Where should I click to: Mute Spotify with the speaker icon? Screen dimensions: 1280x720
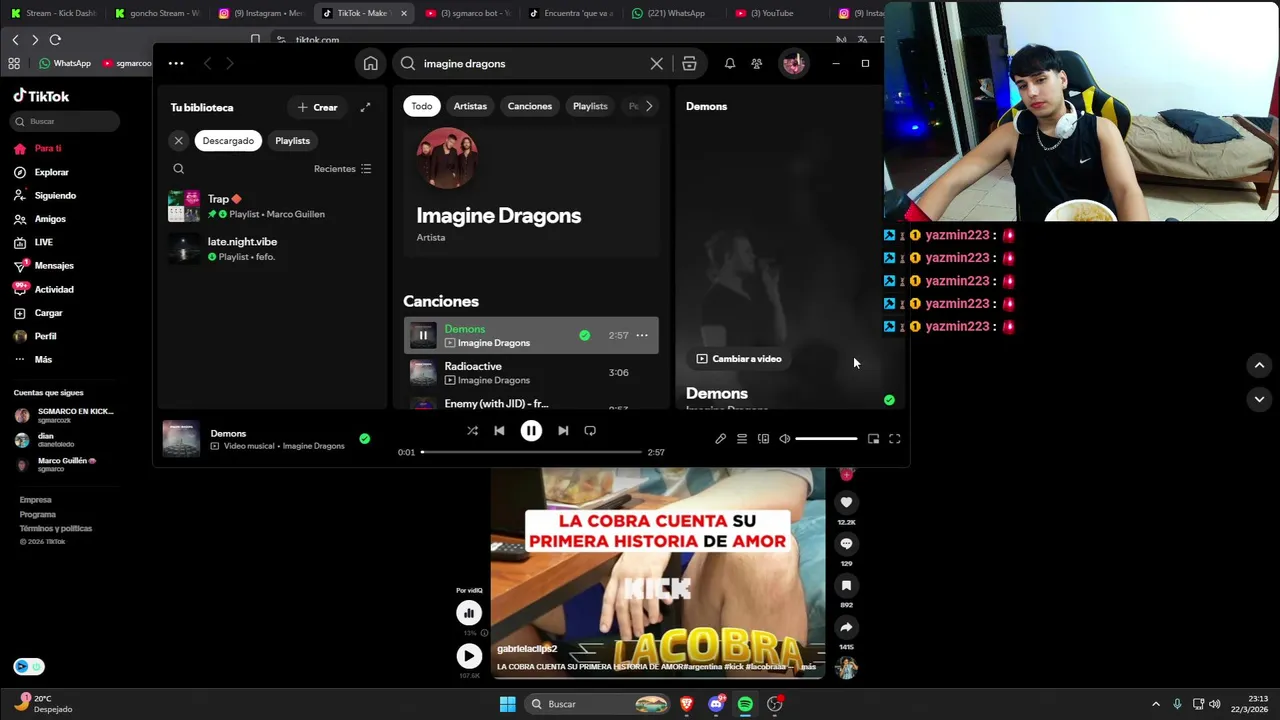[785, 439]
